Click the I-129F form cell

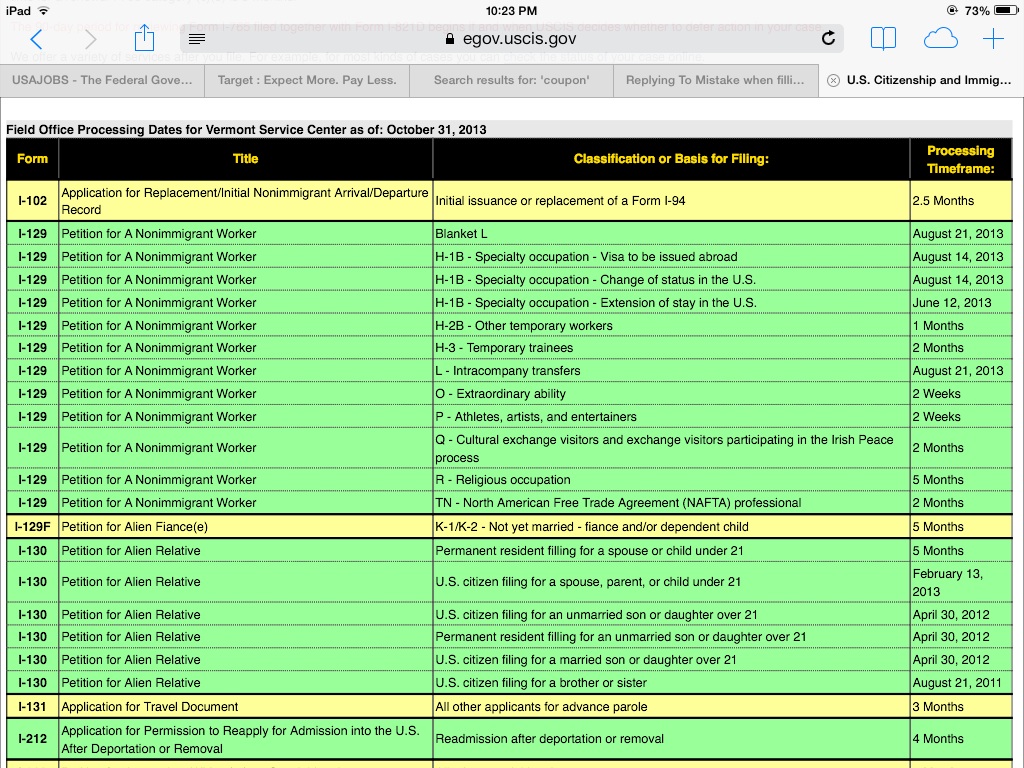pos(33,526)
